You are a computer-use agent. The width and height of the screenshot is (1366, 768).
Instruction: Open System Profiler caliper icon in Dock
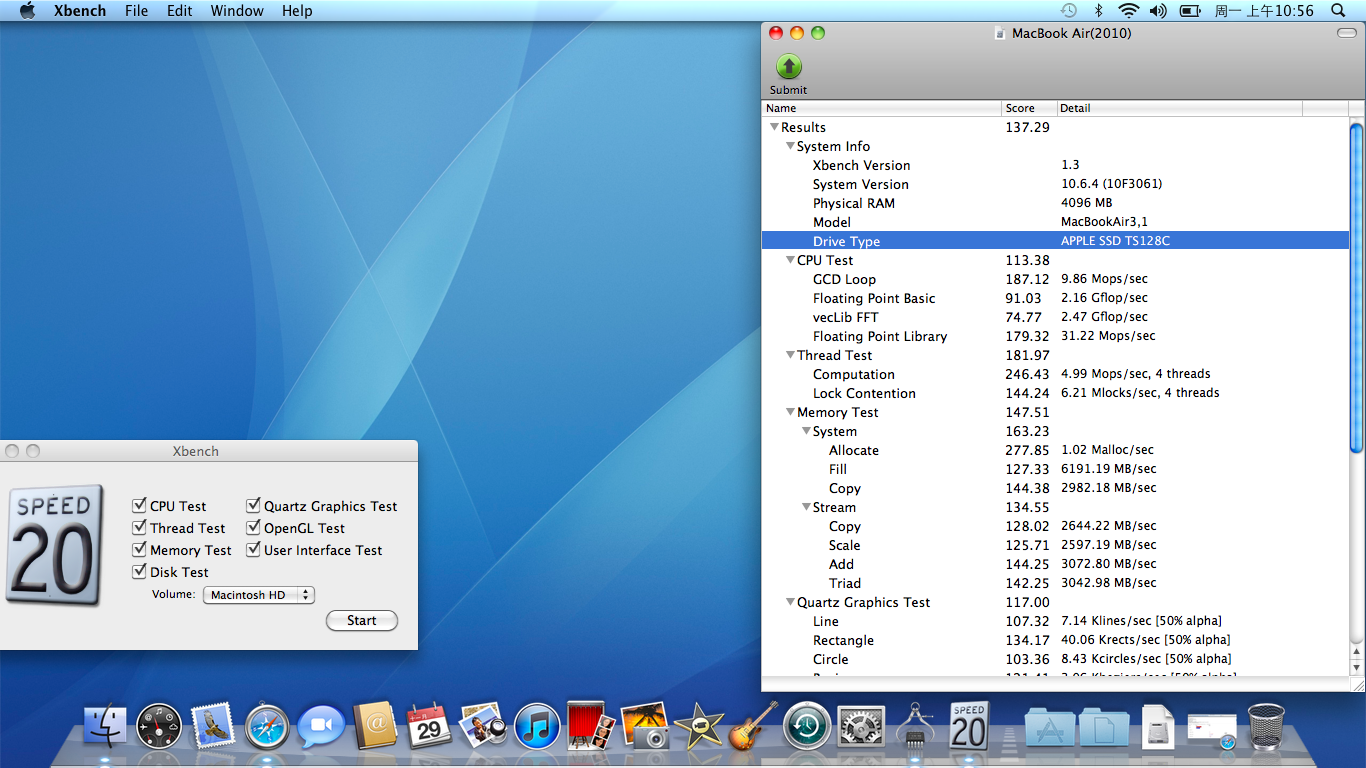pyautogui.click(x=914, y=726)
